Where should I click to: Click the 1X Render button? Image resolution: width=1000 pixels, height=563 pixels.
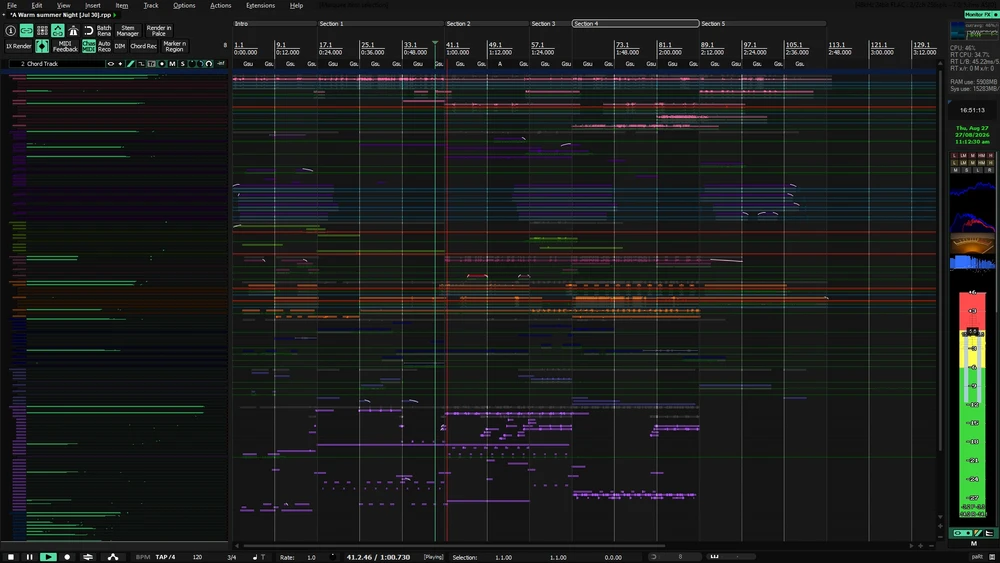tap(18, 46)
